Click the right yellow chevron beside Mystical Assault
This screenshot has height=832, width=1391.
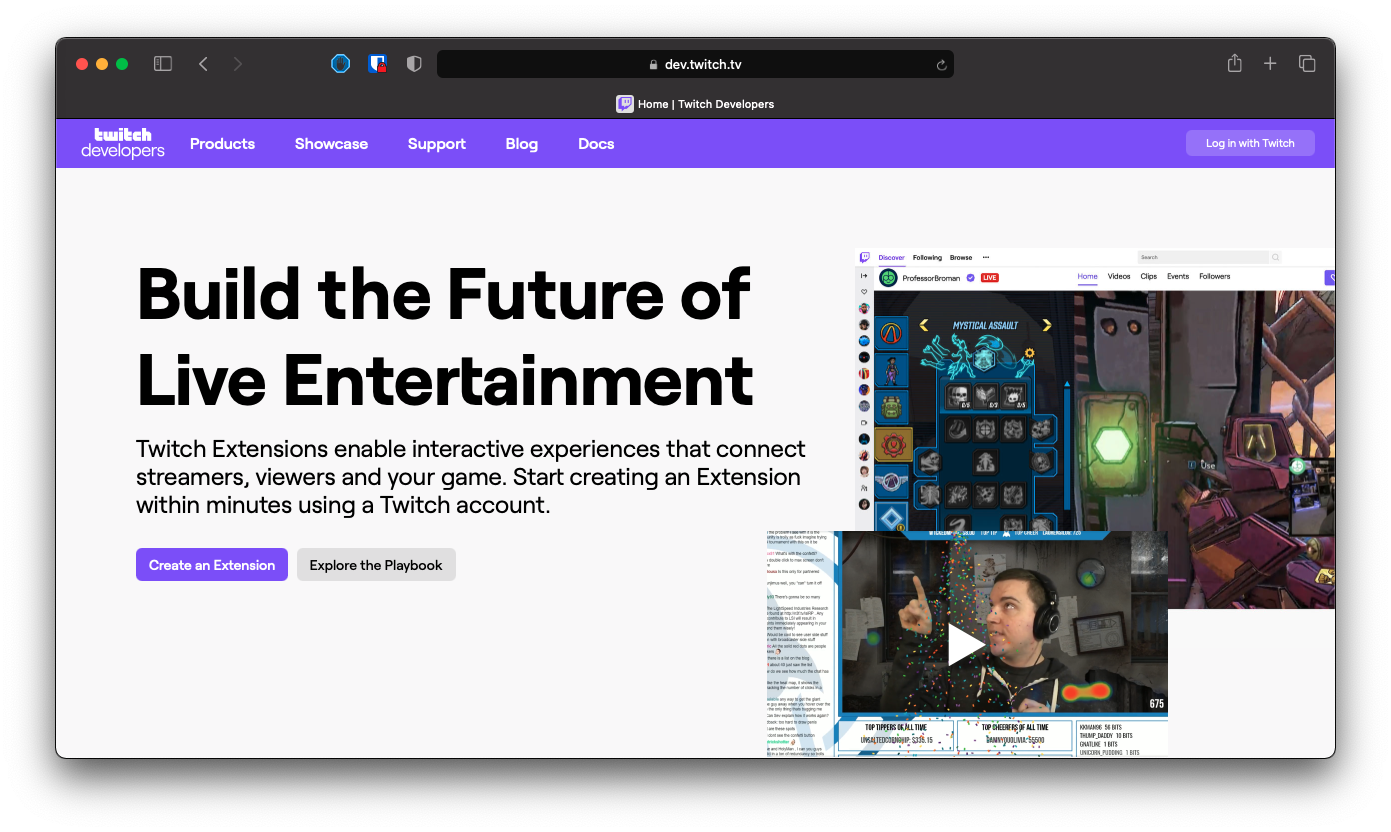(1045, 325)
